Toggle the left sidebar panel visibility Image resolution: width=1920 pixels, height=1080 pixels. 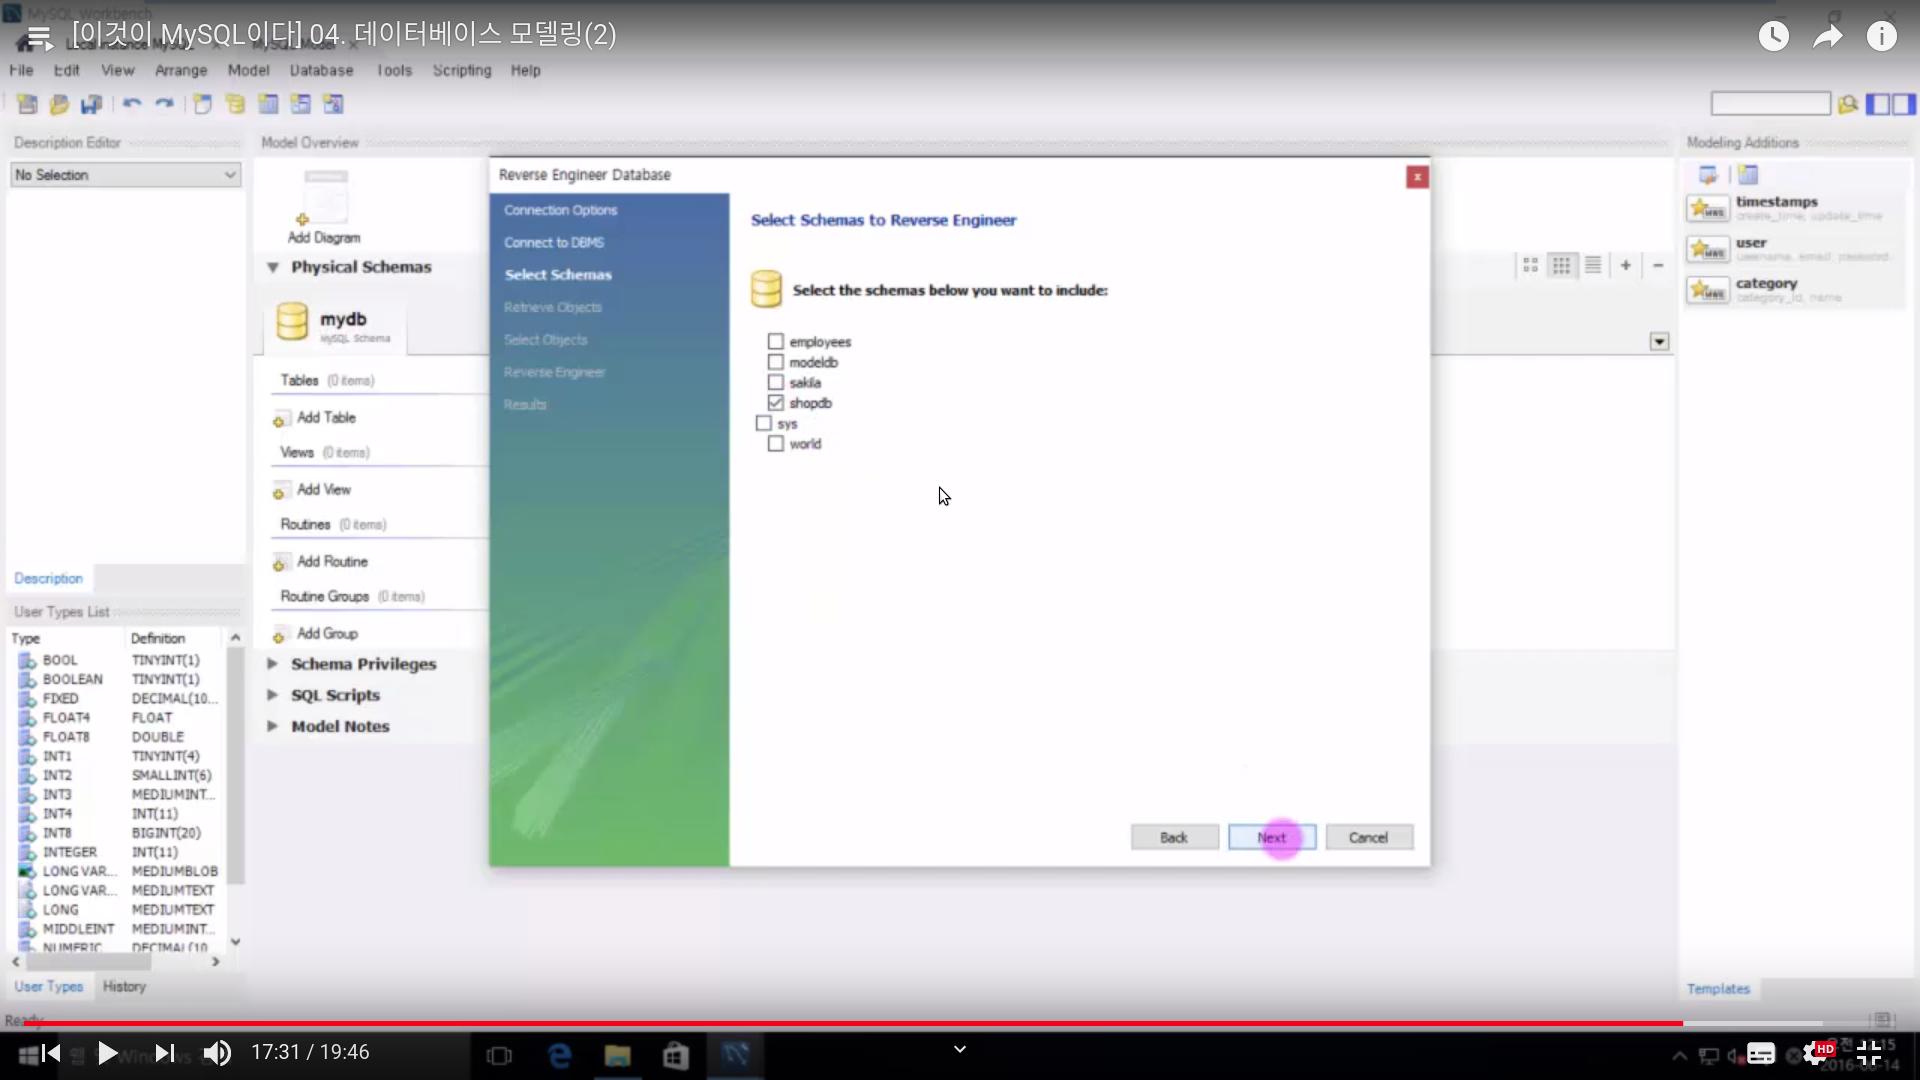(x=1879, y=104)
